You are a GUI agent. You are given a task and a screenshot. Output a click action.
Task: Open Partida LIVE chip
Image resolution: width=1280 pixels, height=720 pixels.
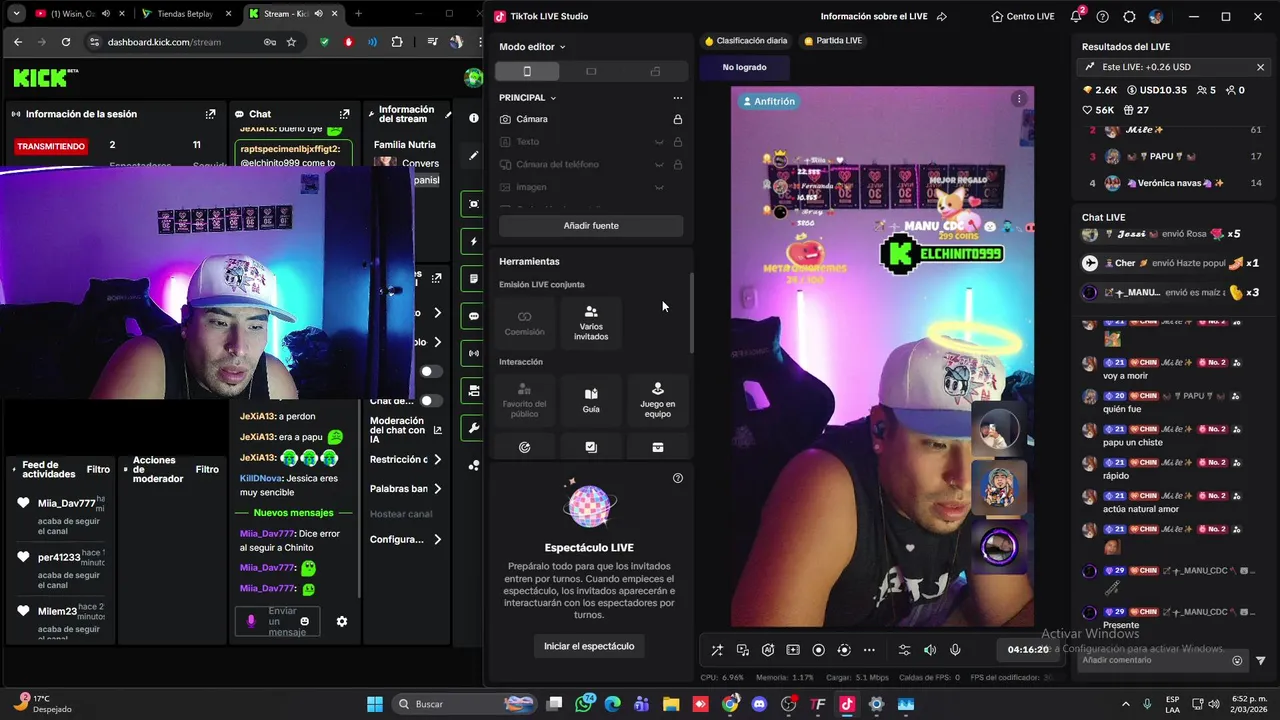833,41
